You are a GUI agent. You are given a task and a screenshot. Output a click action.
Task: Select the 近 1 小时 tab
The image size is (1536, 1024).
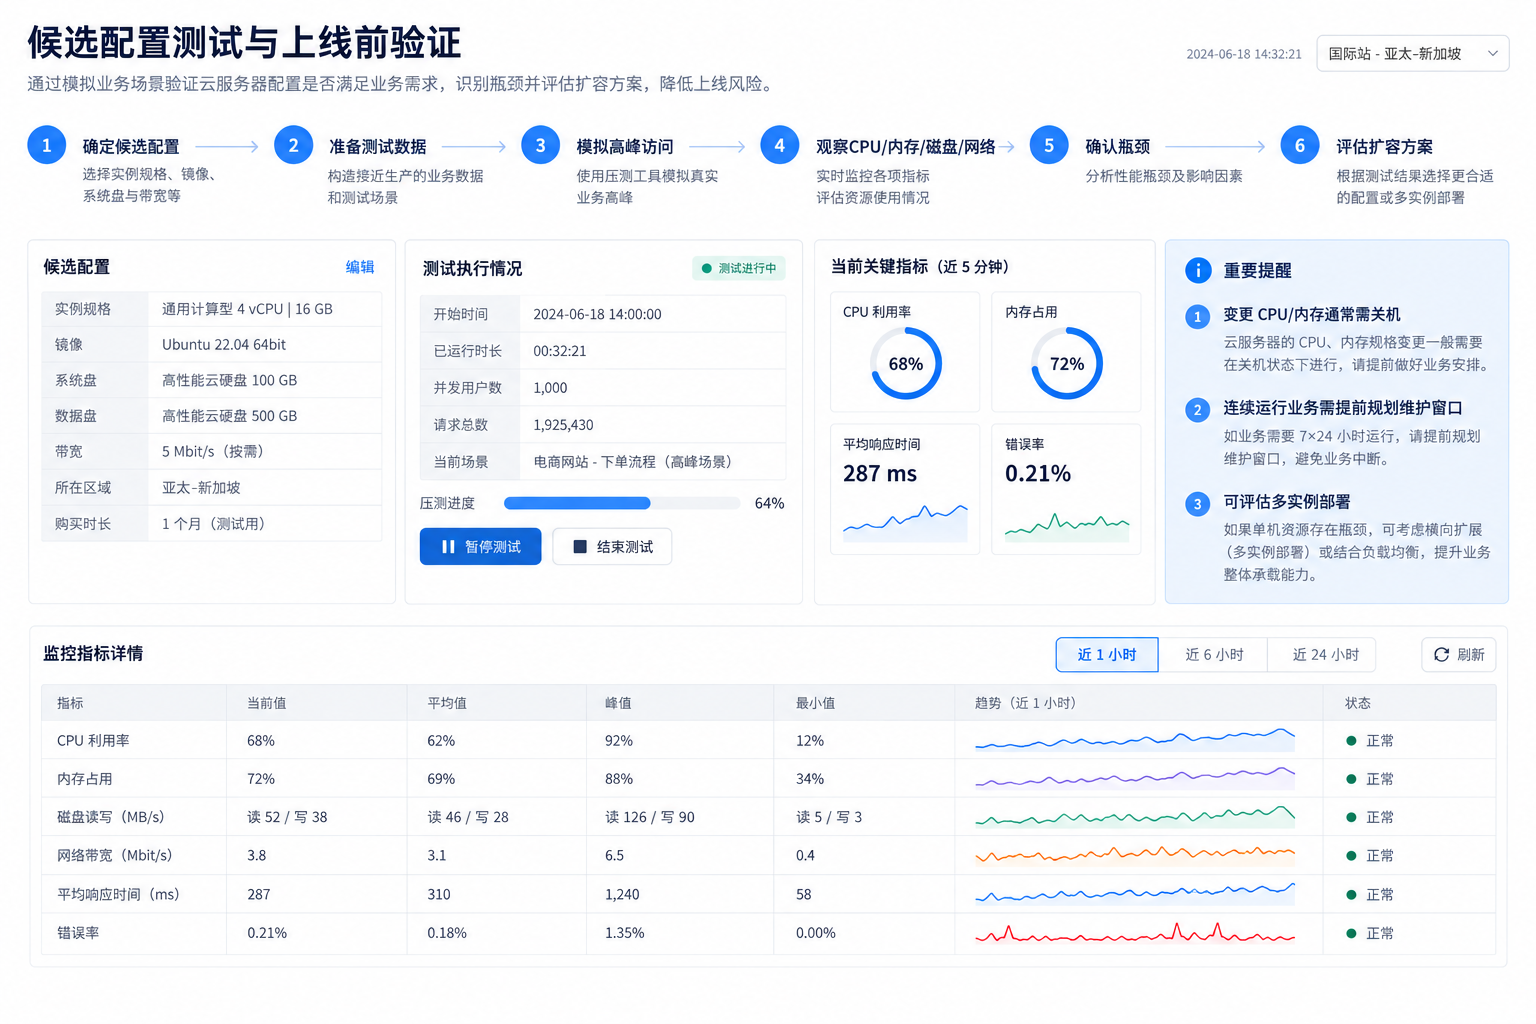1106,654
